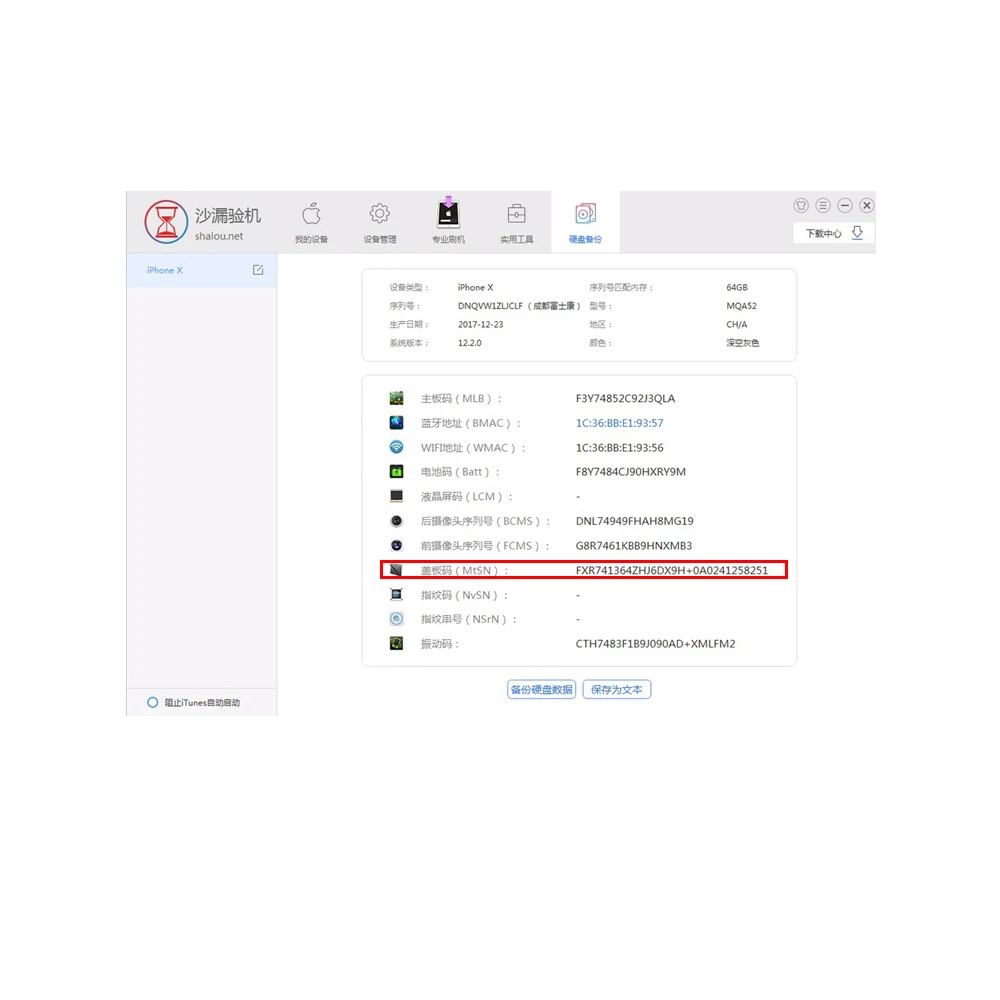
Task: Click model number MQA52
Action: click(x=741, y=306)
